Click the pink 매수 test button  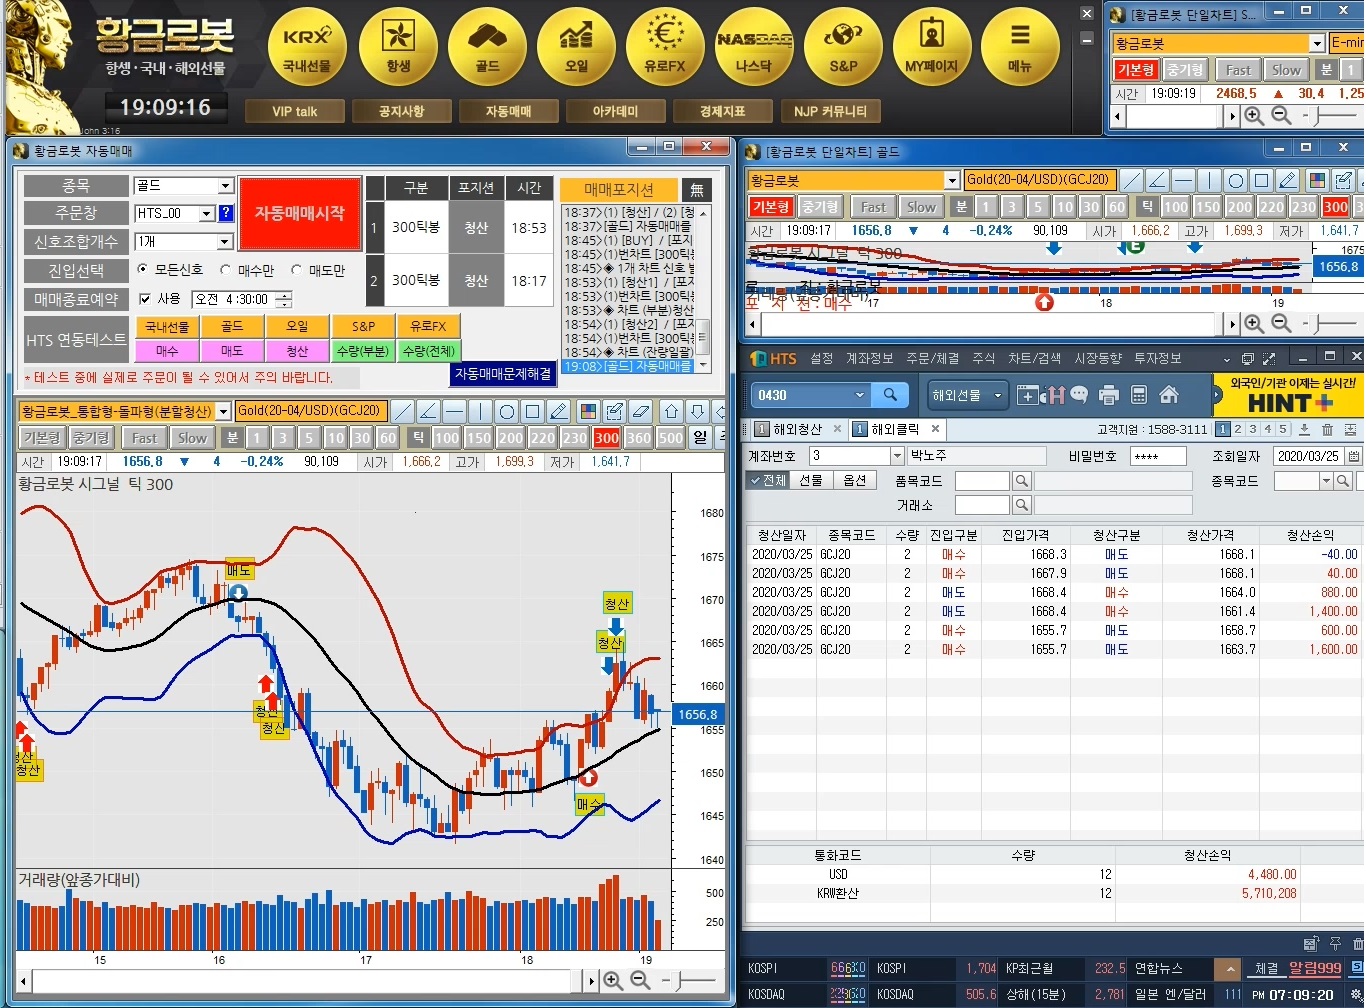(167, 351)
